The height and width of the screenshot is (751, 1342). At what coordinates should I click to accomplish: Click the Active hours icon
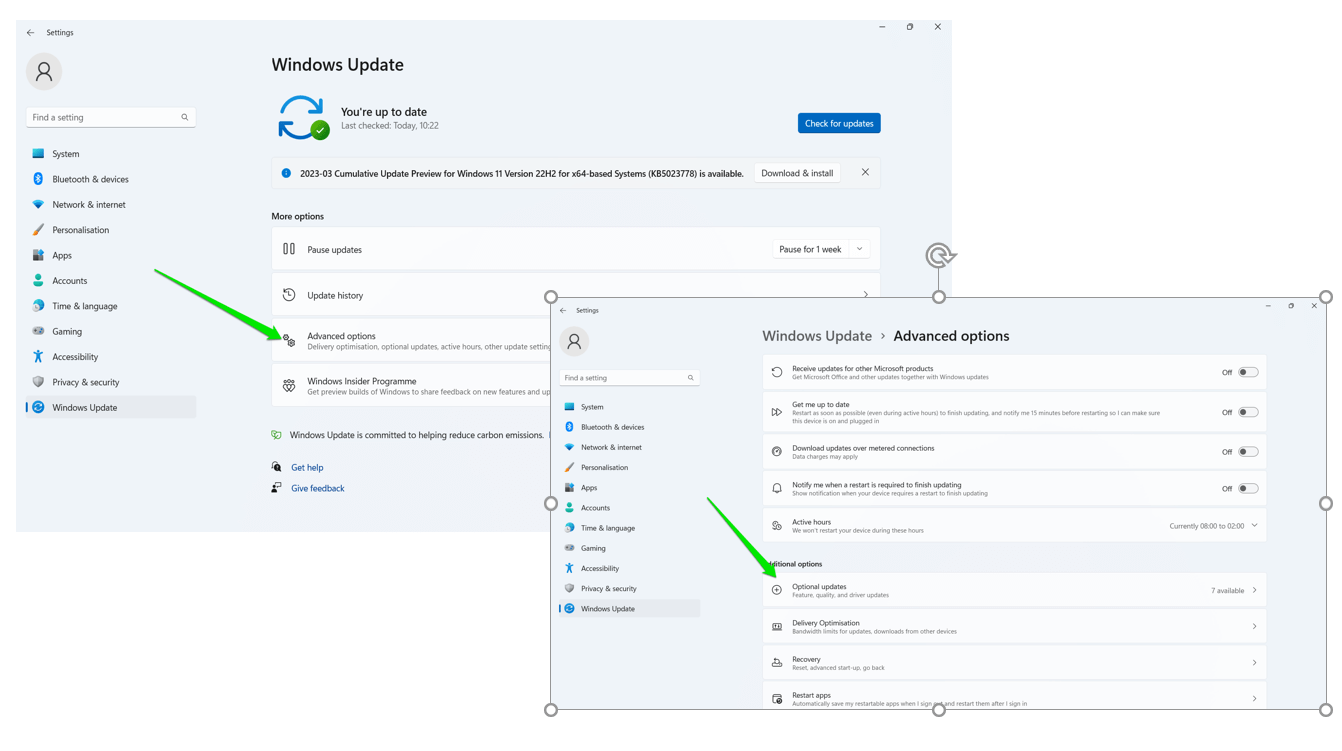[x=777, y=526]
